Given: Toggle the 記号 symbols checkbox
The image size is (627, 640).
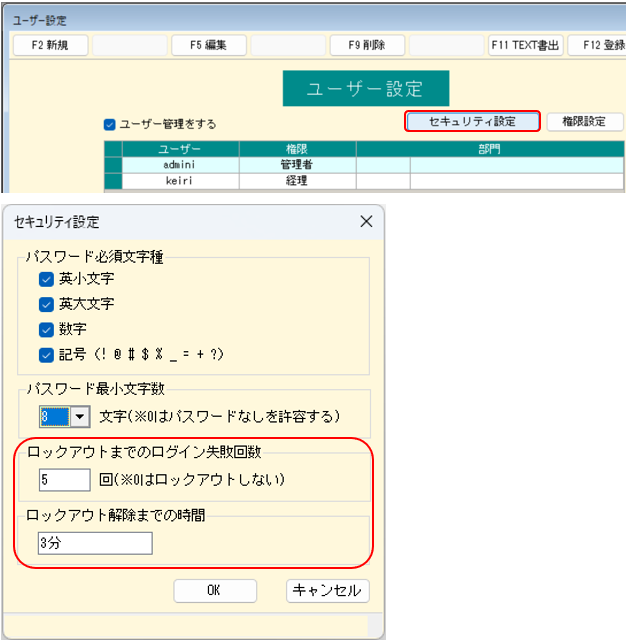Looking at the screenshot, I should pyautogui.click(x=46, y=354).
